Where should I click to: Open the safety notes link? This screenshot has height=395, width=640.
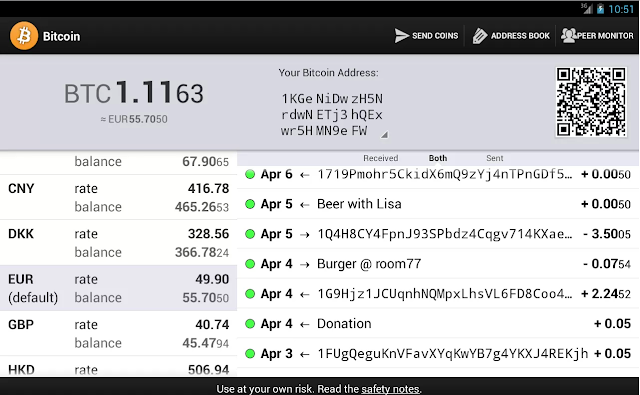click(x=390, y=389)
